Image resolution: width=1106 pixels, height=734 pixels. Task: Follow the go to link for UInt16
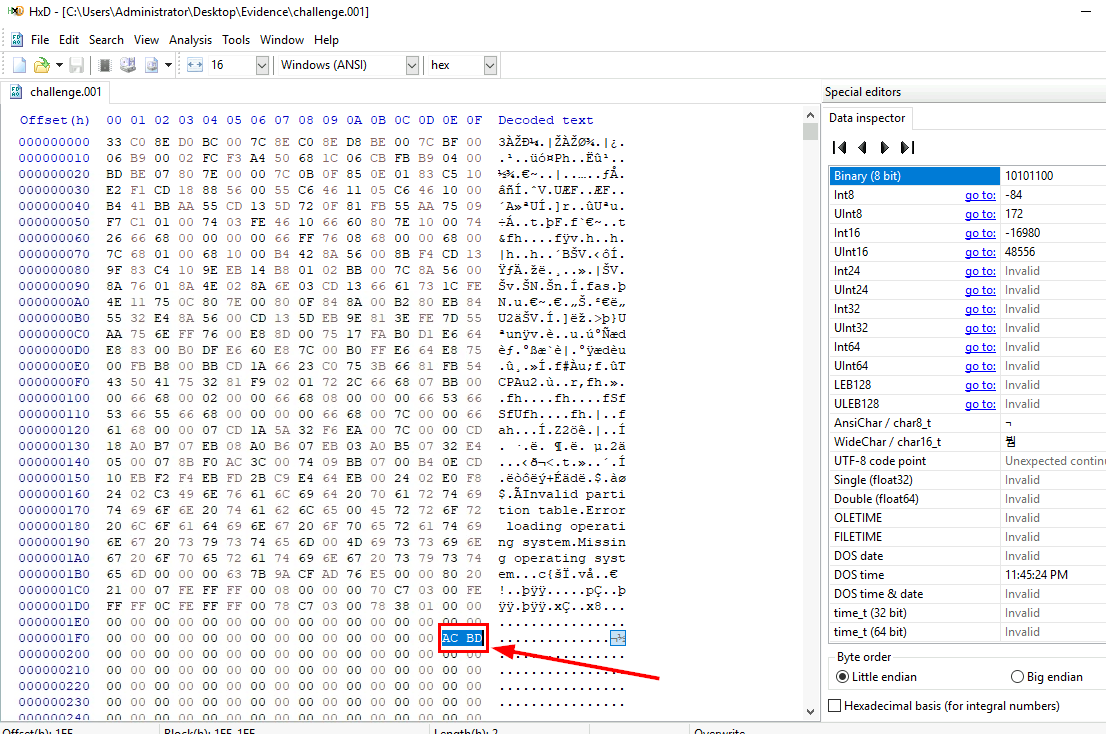point(980,252)
